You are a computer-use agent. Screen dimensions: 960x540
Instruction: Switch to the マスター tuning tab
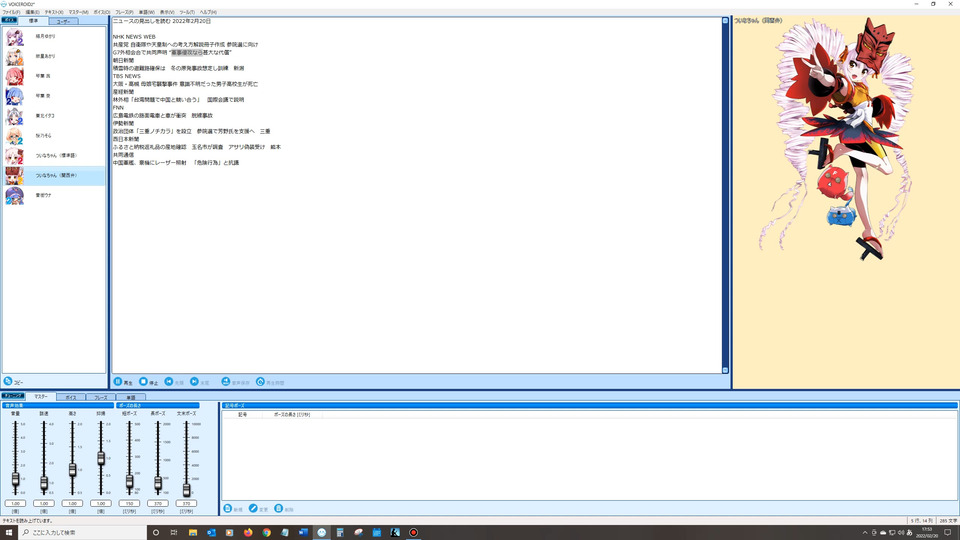[40, 397]
